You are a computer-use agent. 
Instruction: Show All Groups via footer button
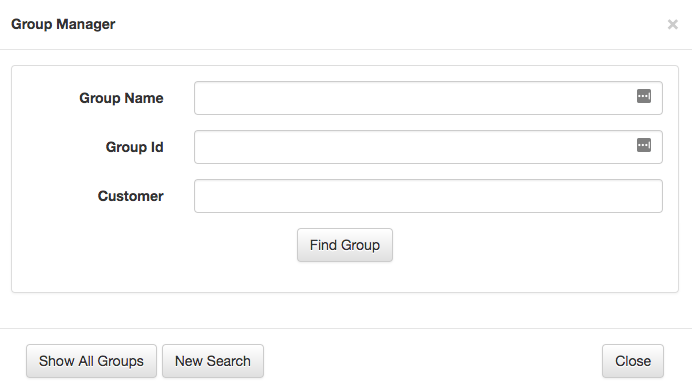coord(91,361)
